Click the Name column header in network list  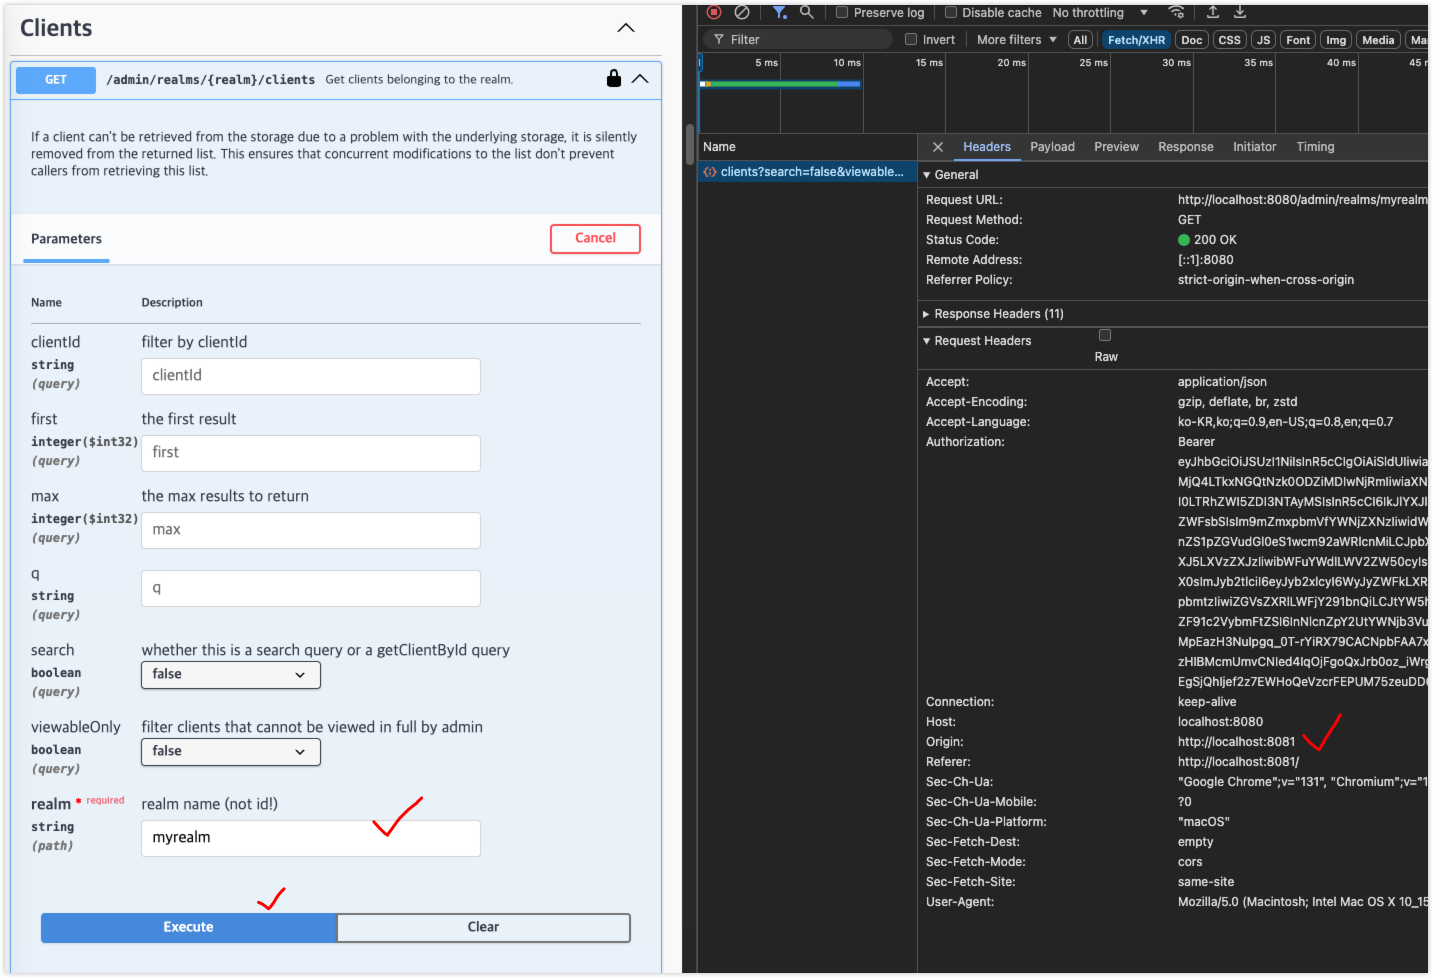pos(807,147)
